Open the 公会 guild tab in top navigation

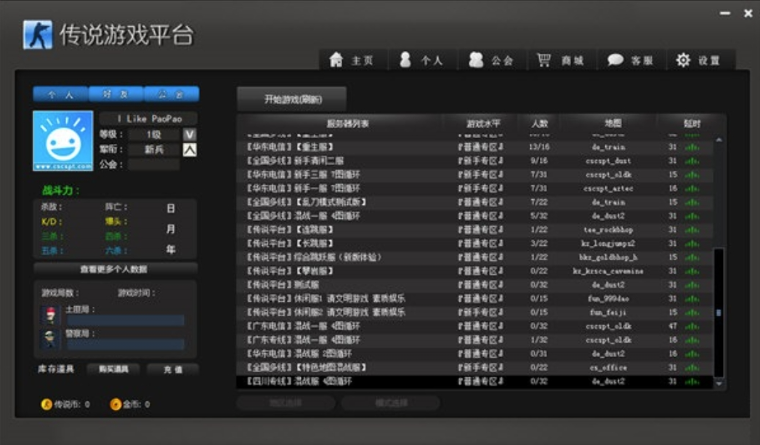492,60
